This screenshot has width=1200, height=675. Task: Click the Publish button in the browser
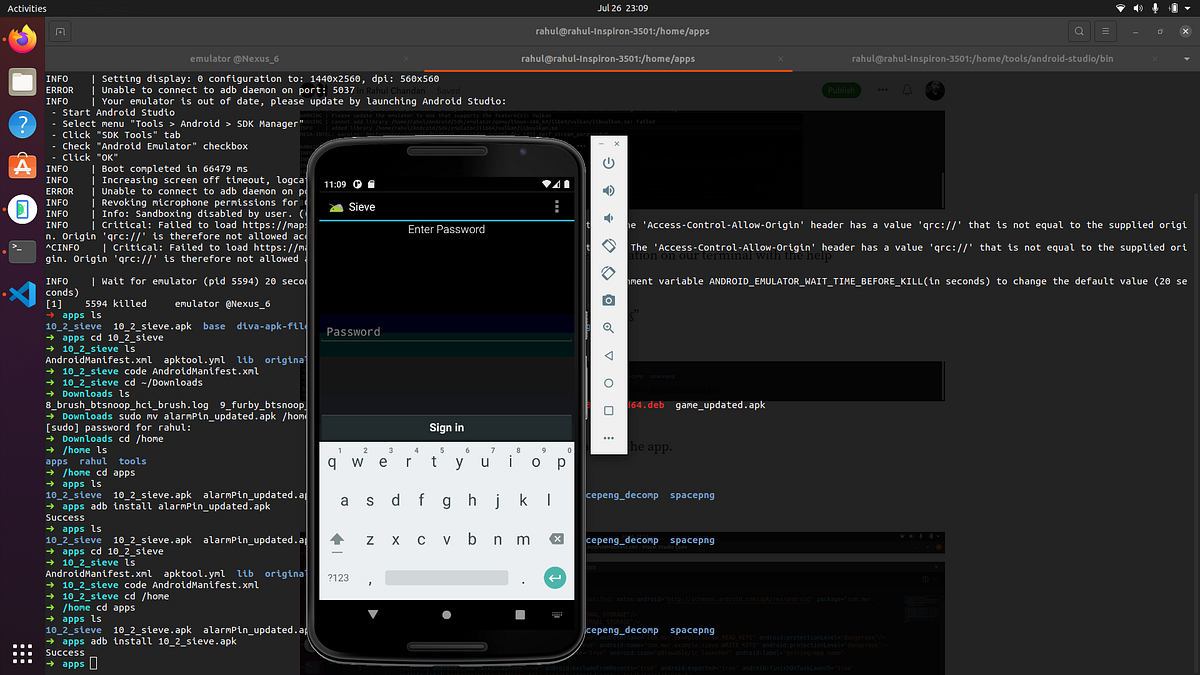pos(840,89)
